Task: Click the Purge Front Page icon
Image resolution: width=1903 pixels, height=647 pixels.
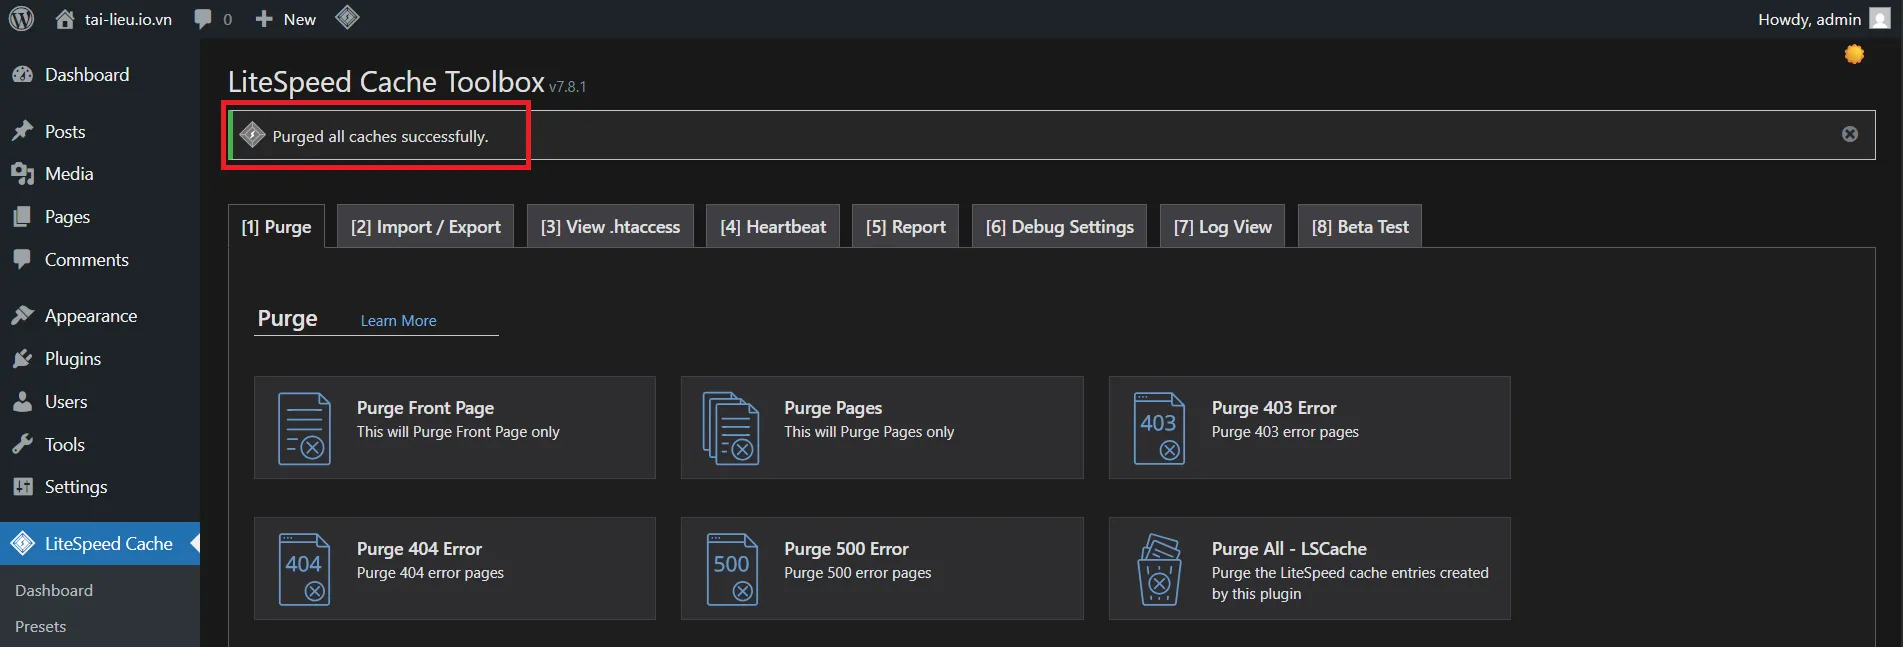Action: 304,428
